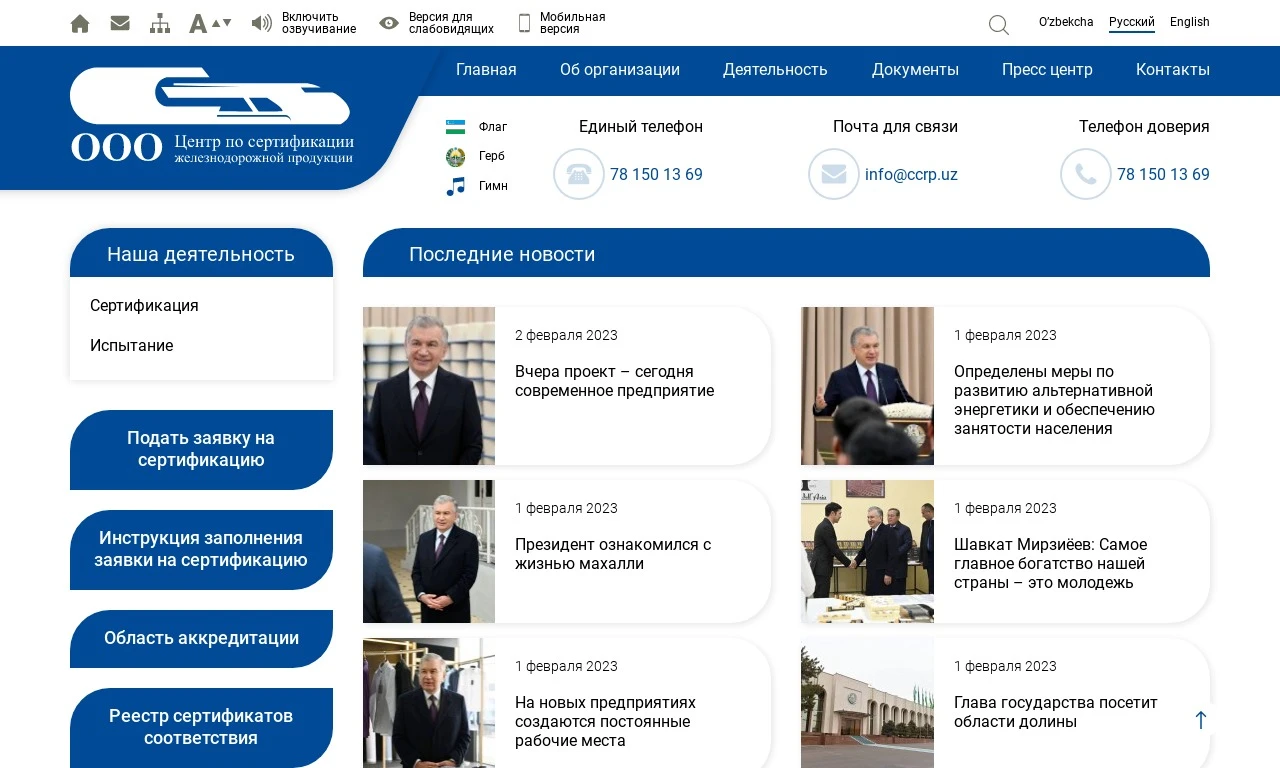Toggle Версия для слабовидящих mode

(x=437, y=23)
